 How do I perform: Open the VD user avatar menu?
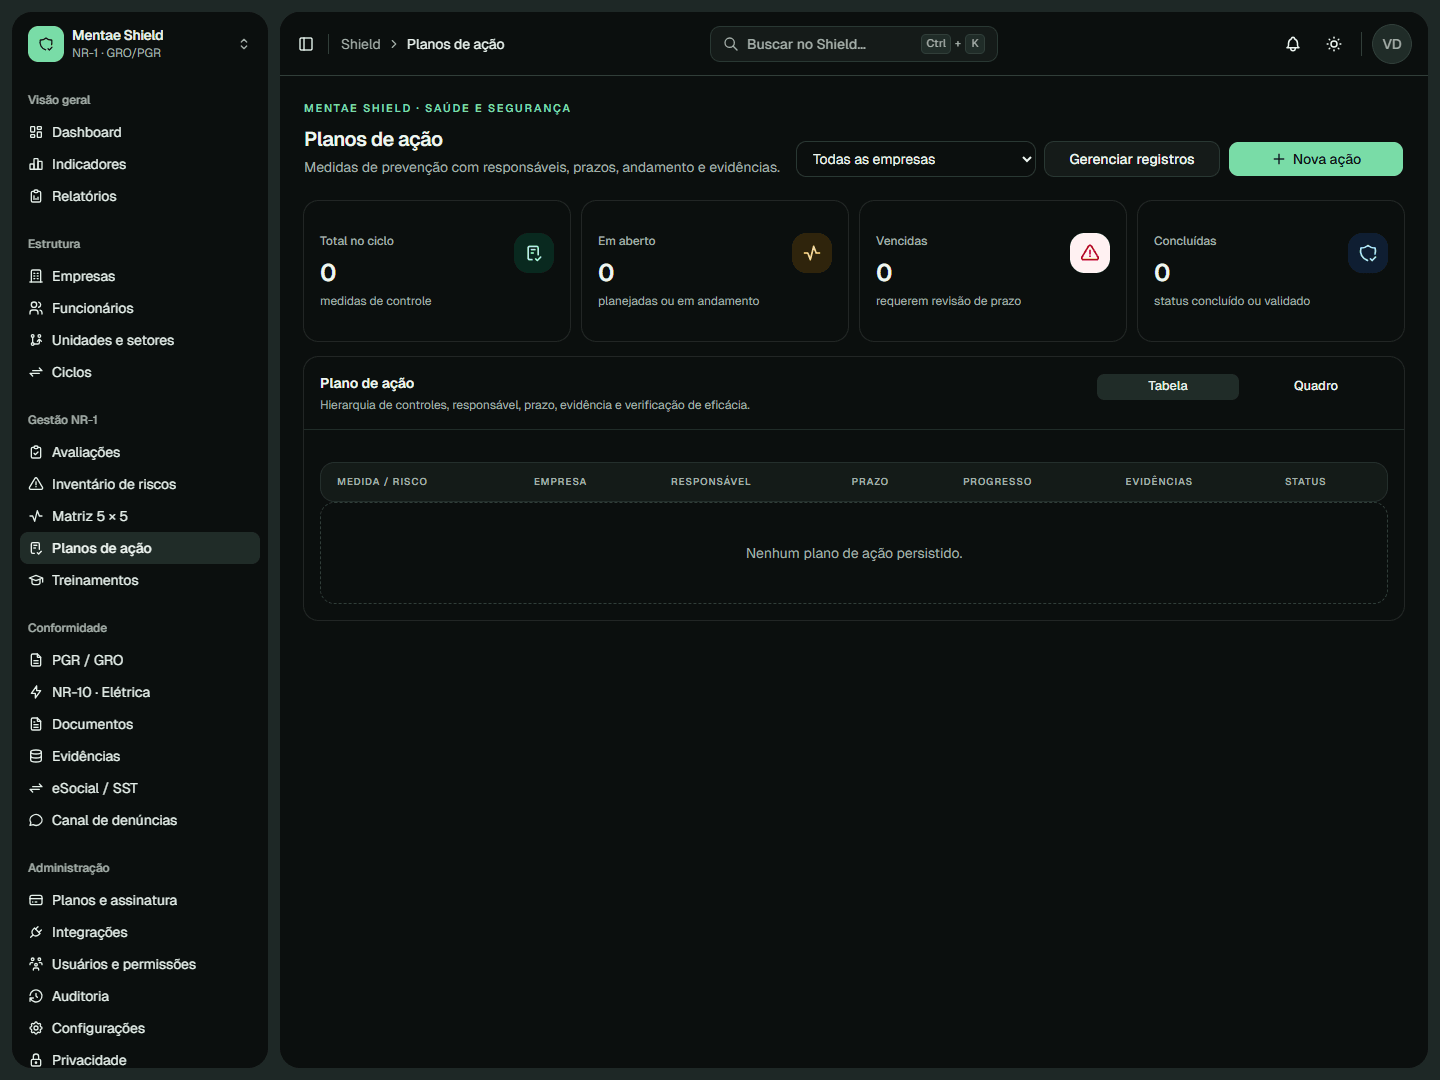tap(1392, 44)
